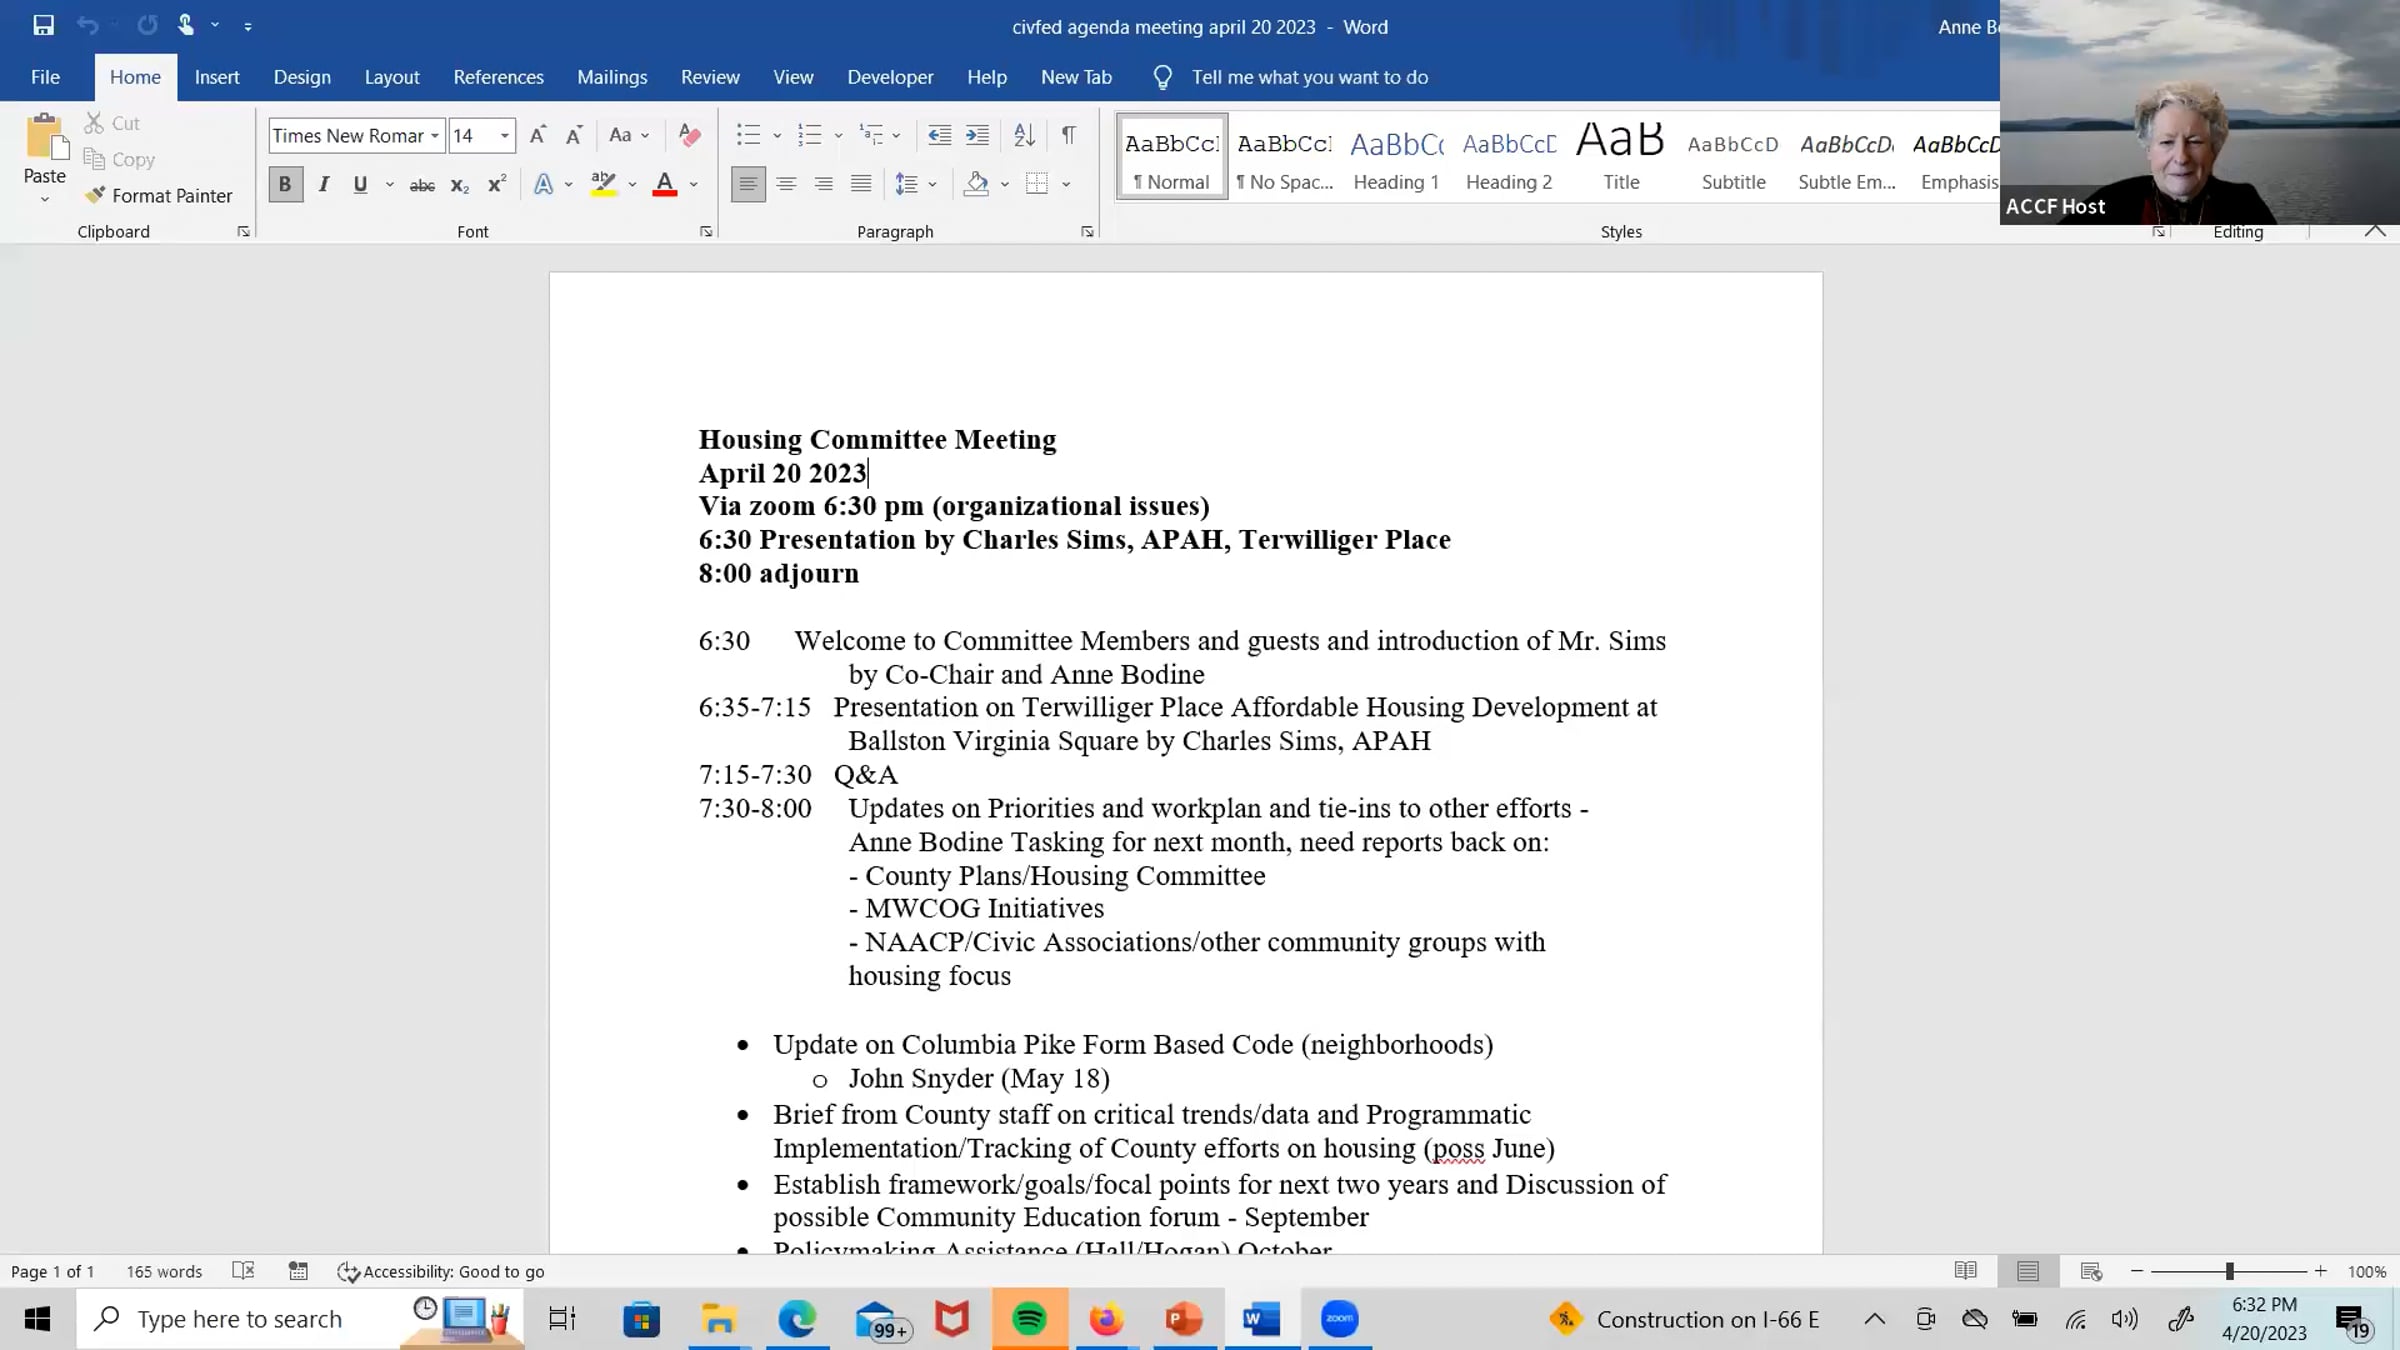
Task: Open the line spacing dropdown arrow
Action: [932, 184]
